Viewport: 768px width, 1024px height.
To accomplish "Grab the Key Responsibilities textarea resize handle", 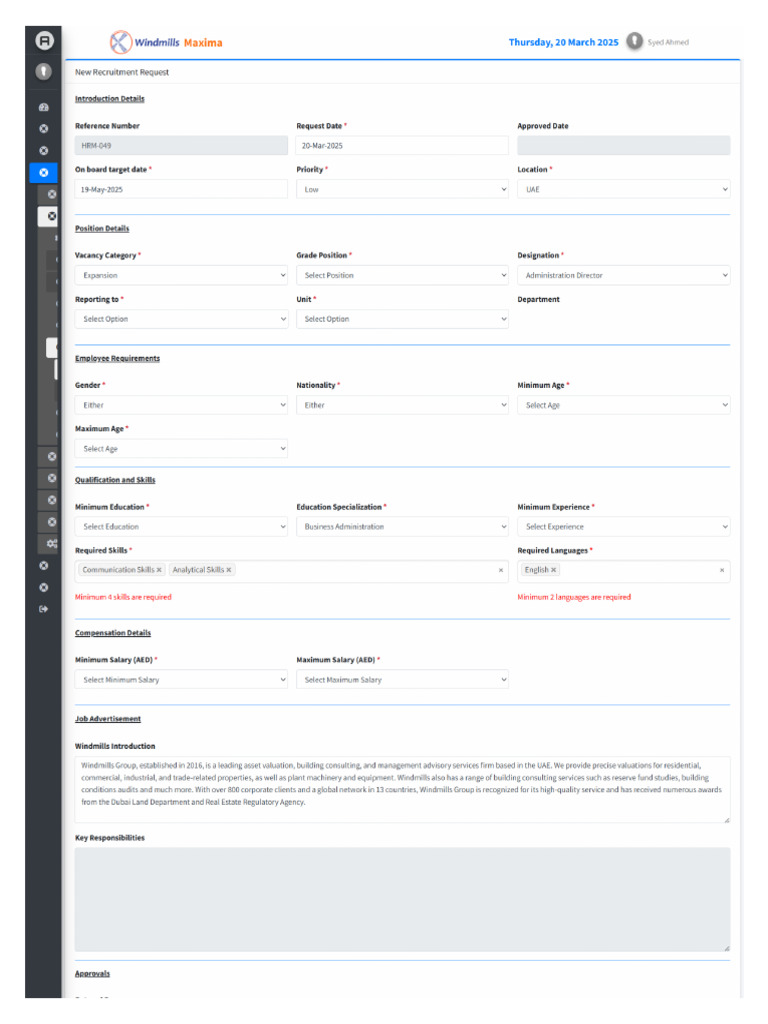I will [726, 948].
